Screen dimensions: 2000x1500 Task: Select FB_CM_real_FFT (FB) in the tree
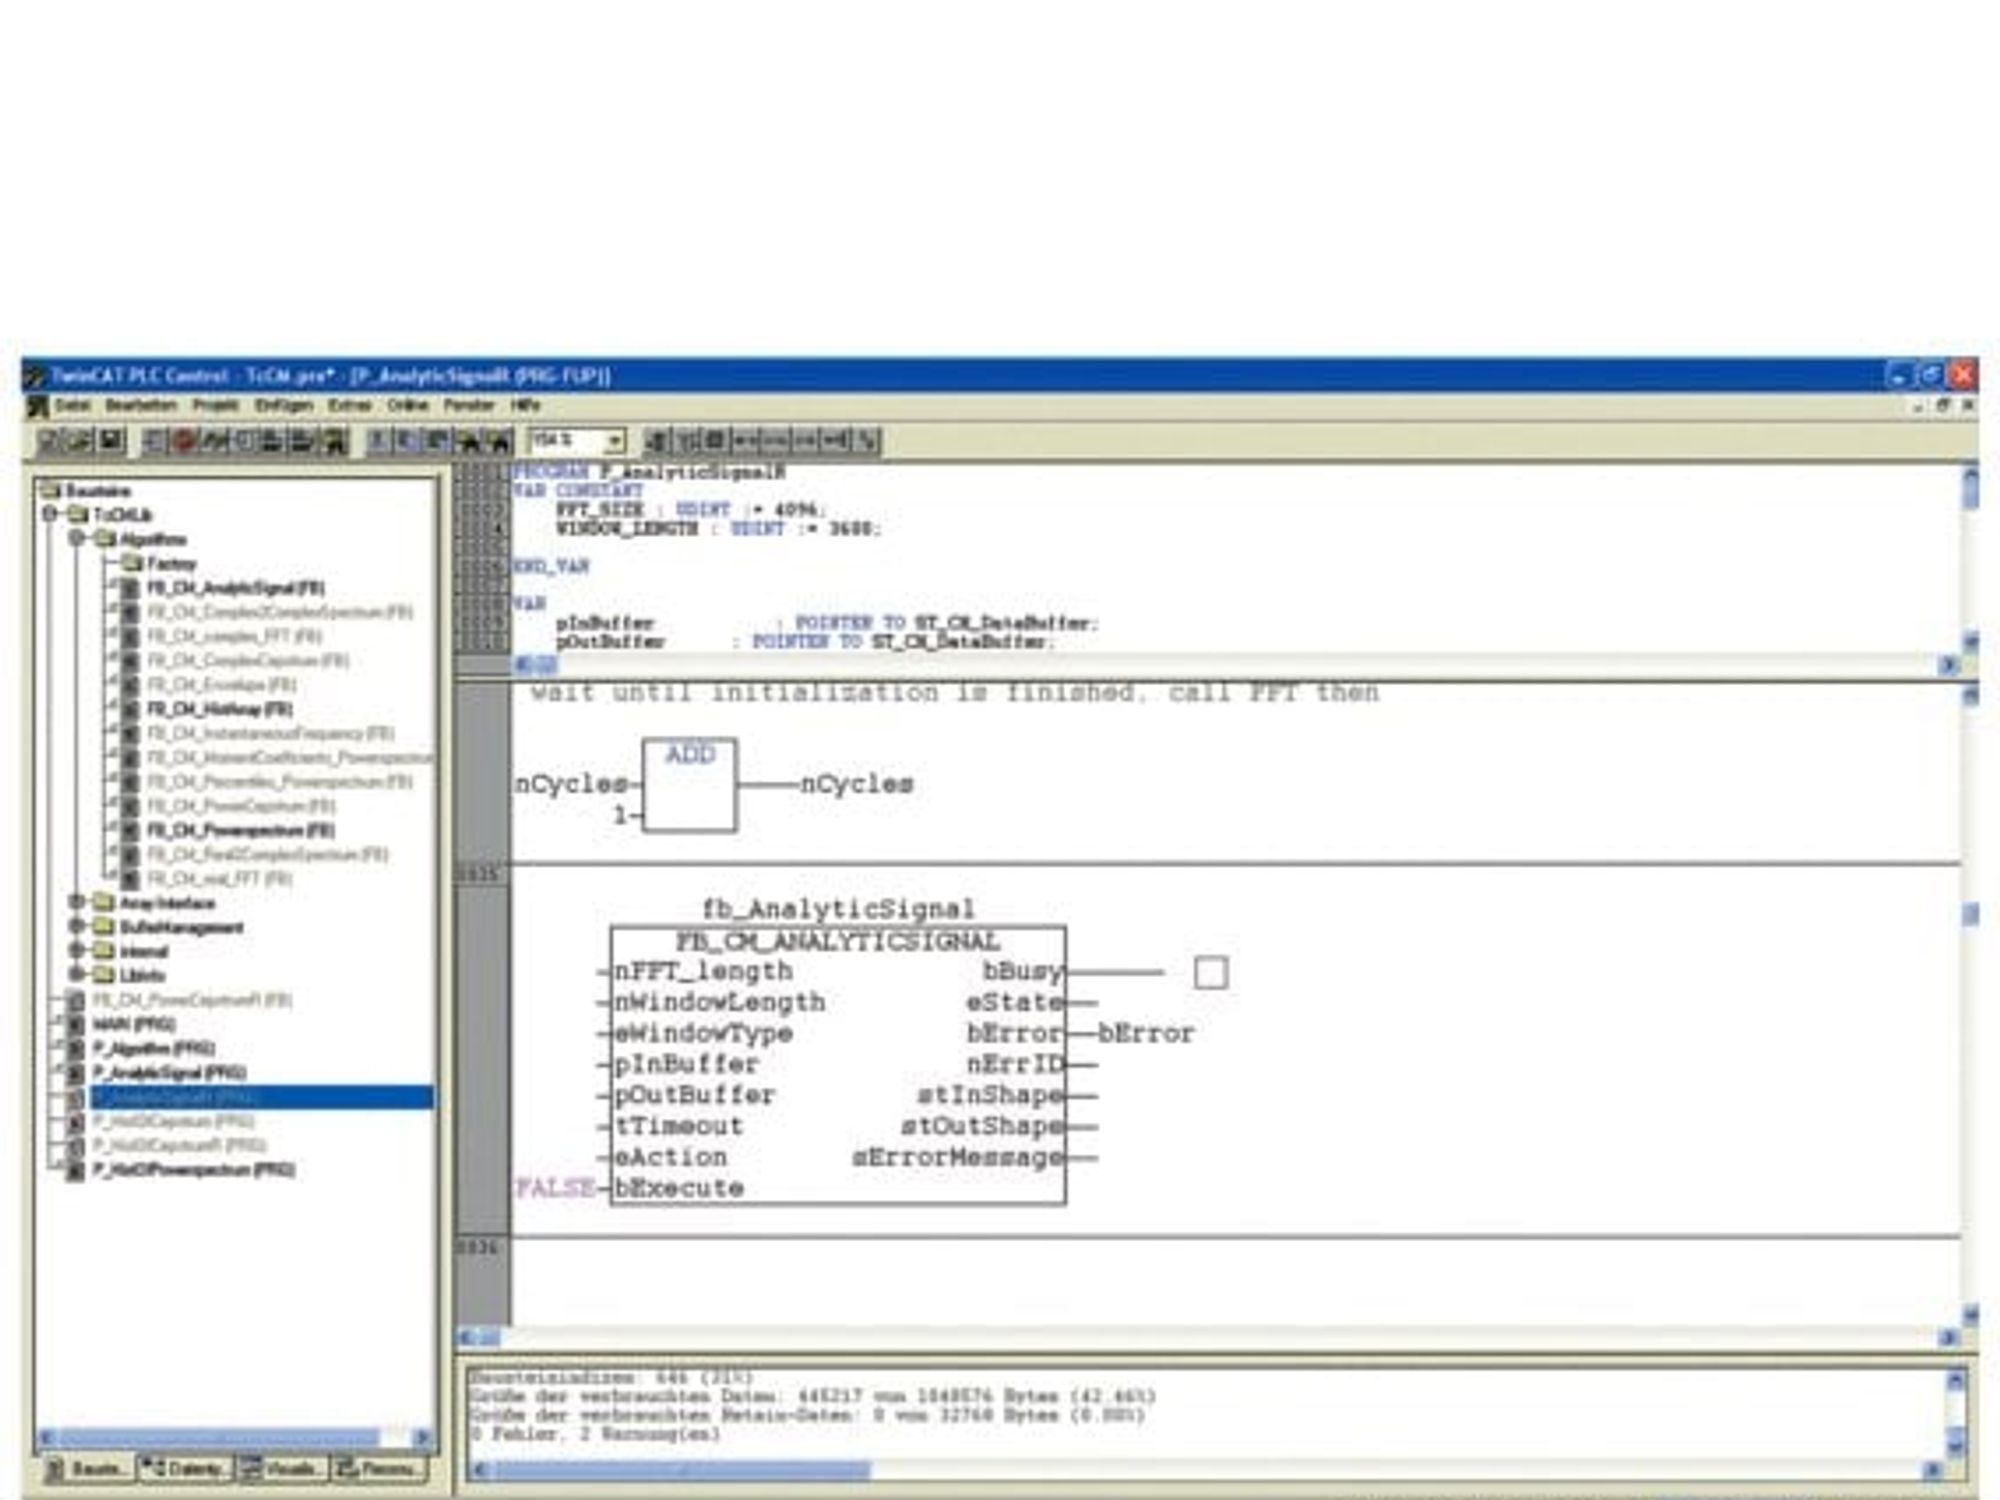(219, 879)
